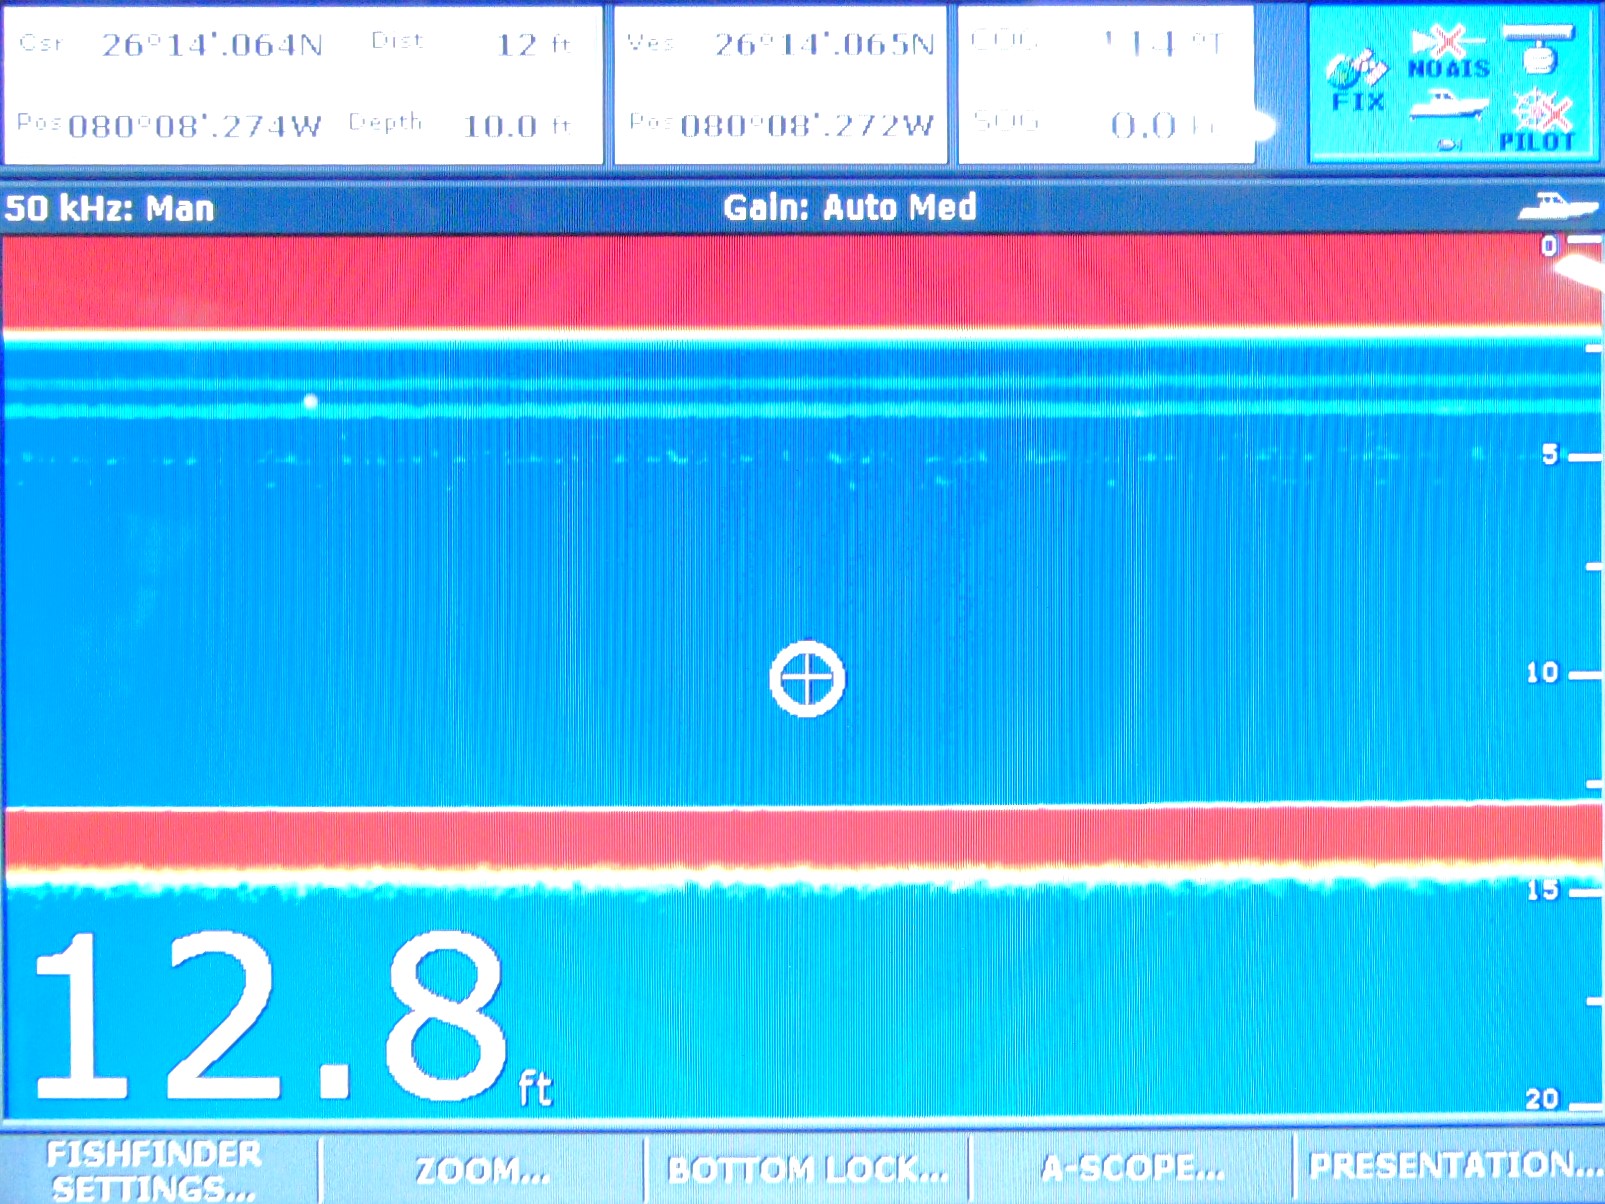Image resolution: width=1605 pixels, height=1204 pixels.
Task: Tap the Gain: Auto Med label
Action: tap(849, 207)
